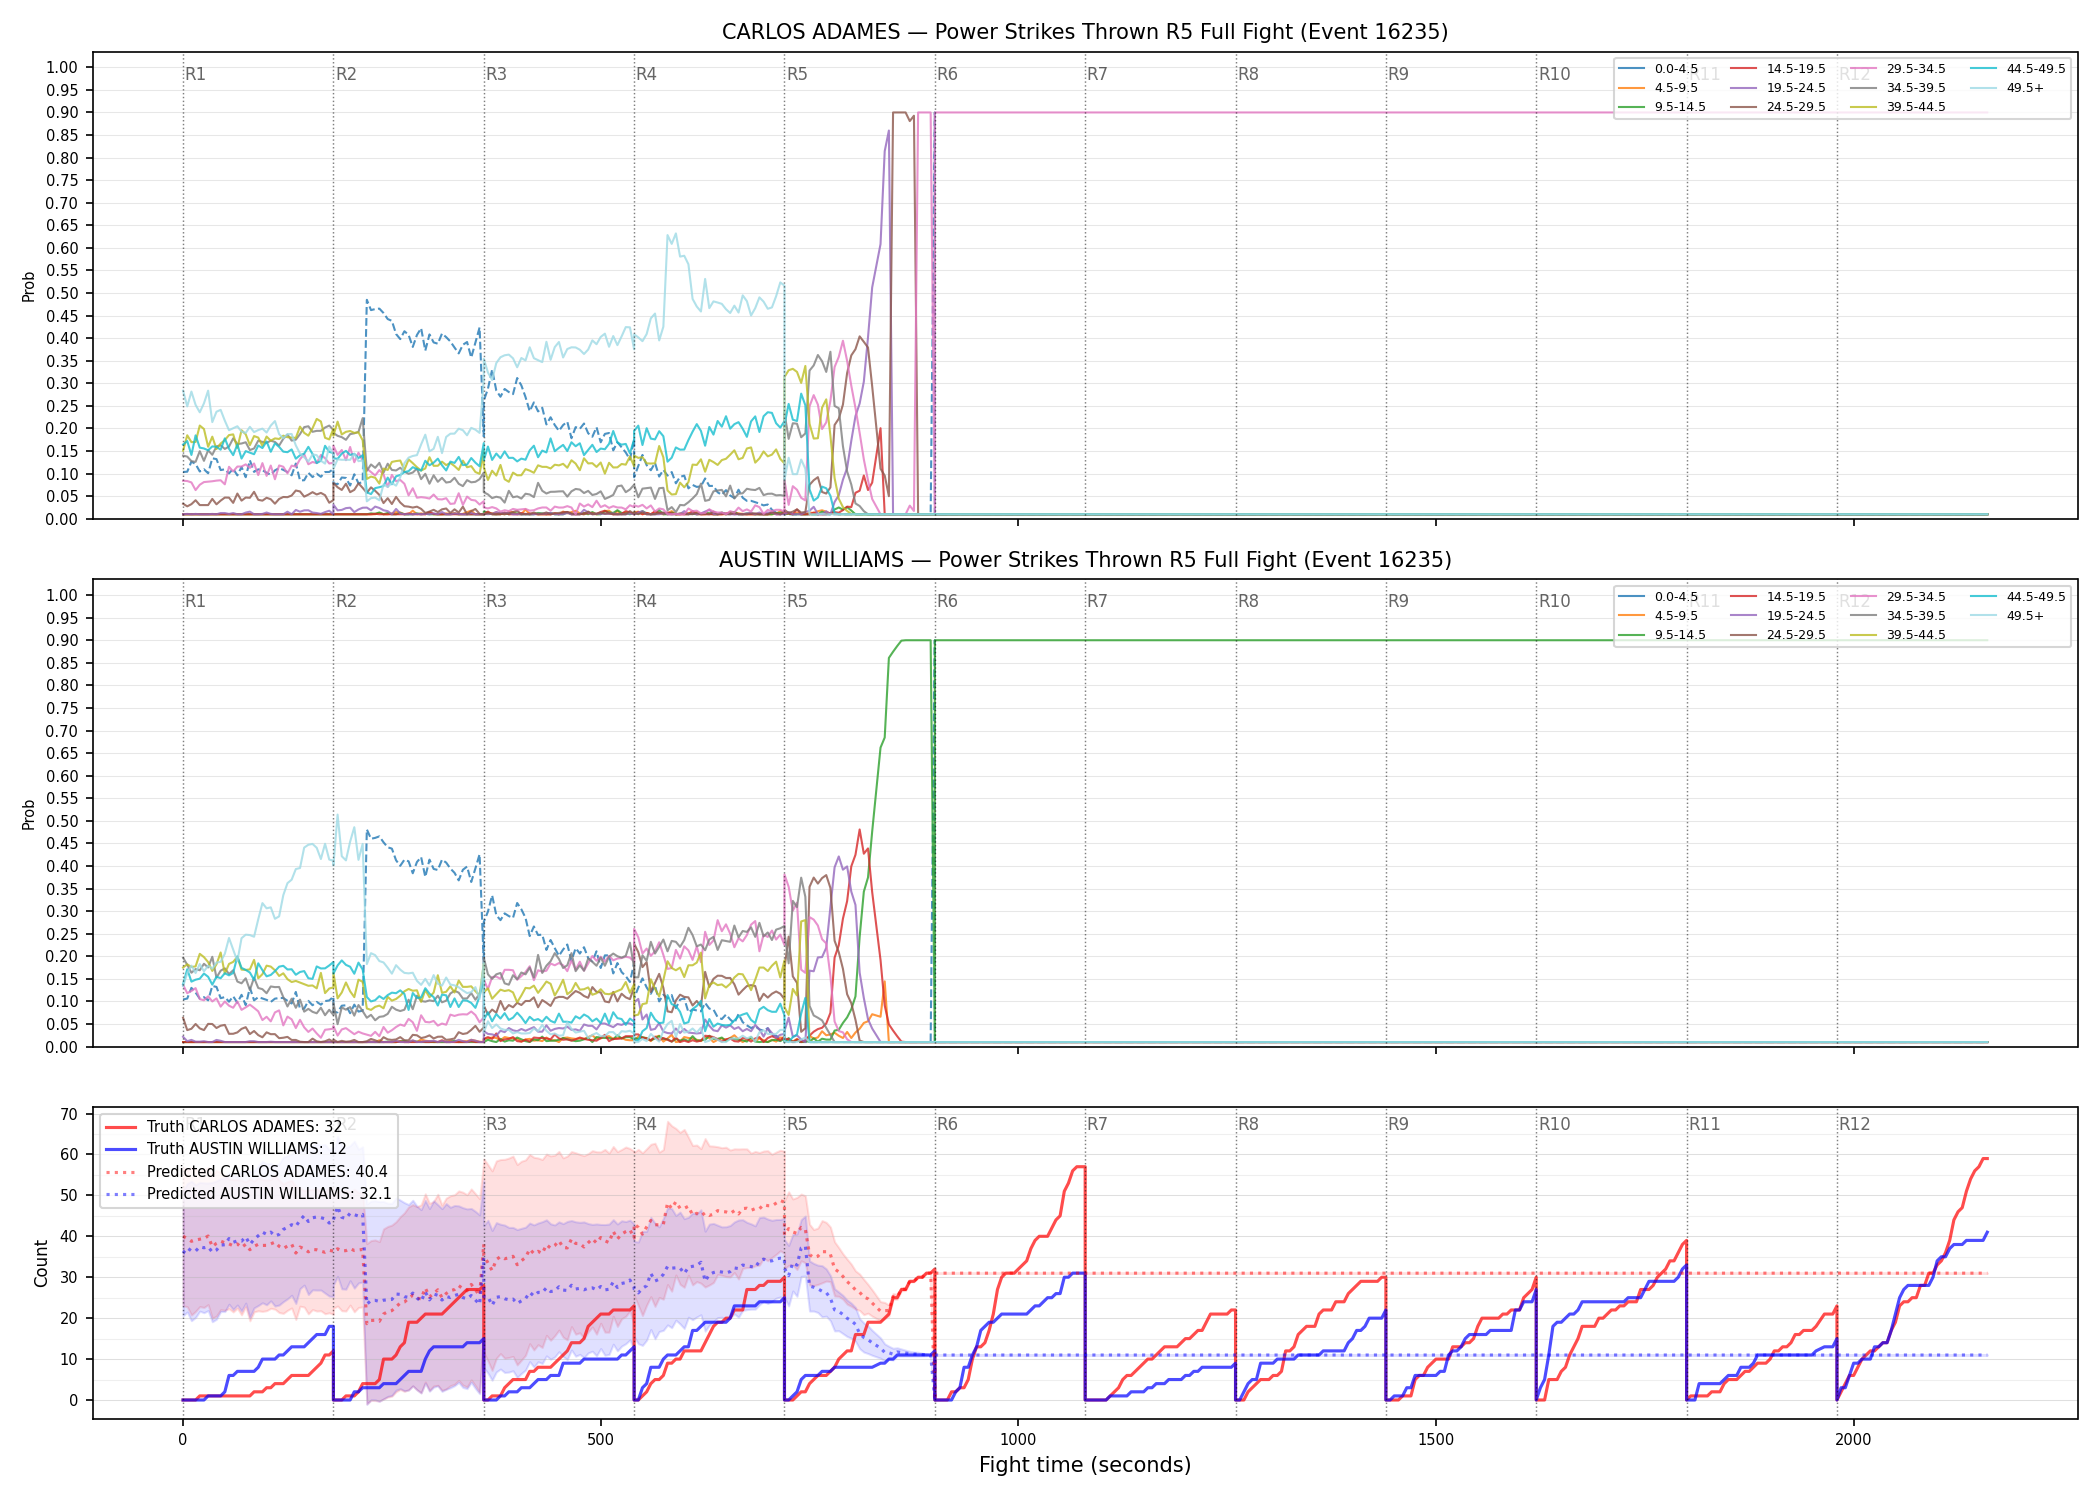Select the Predicted AUSTIN WILLIAMS: 32.1 legend entry
Image resolution: width=2100 pixels, height=1500 pixels.
tap(247, 1194)
